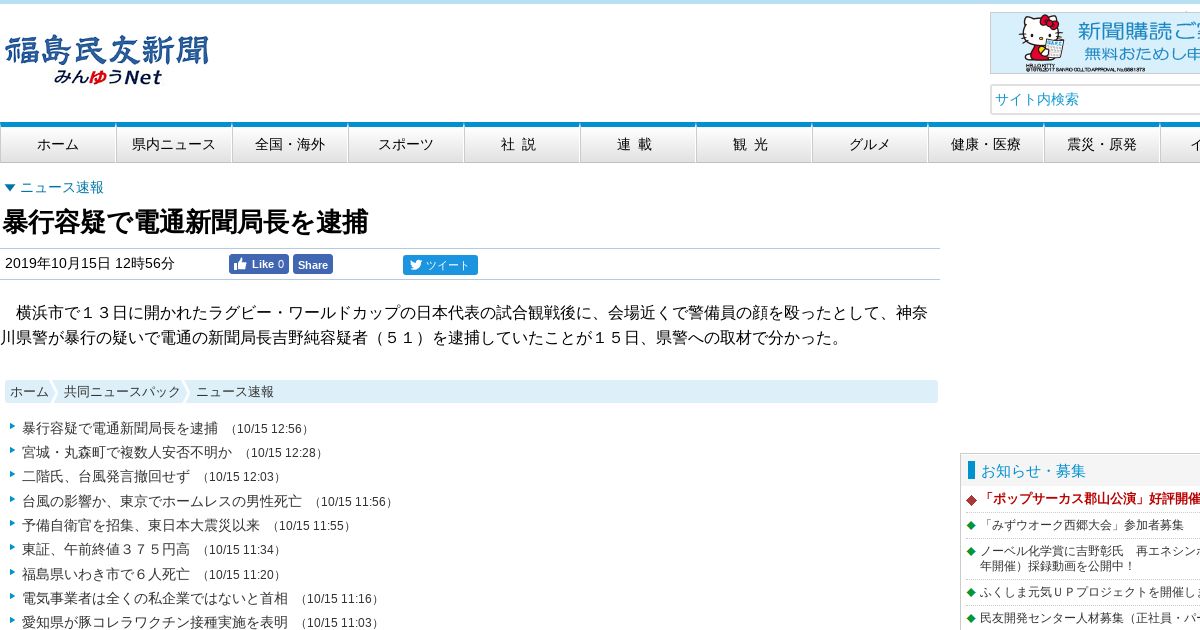Open headline 電気事業者は全くの私企業ではないと首相

tap(155, 598)
